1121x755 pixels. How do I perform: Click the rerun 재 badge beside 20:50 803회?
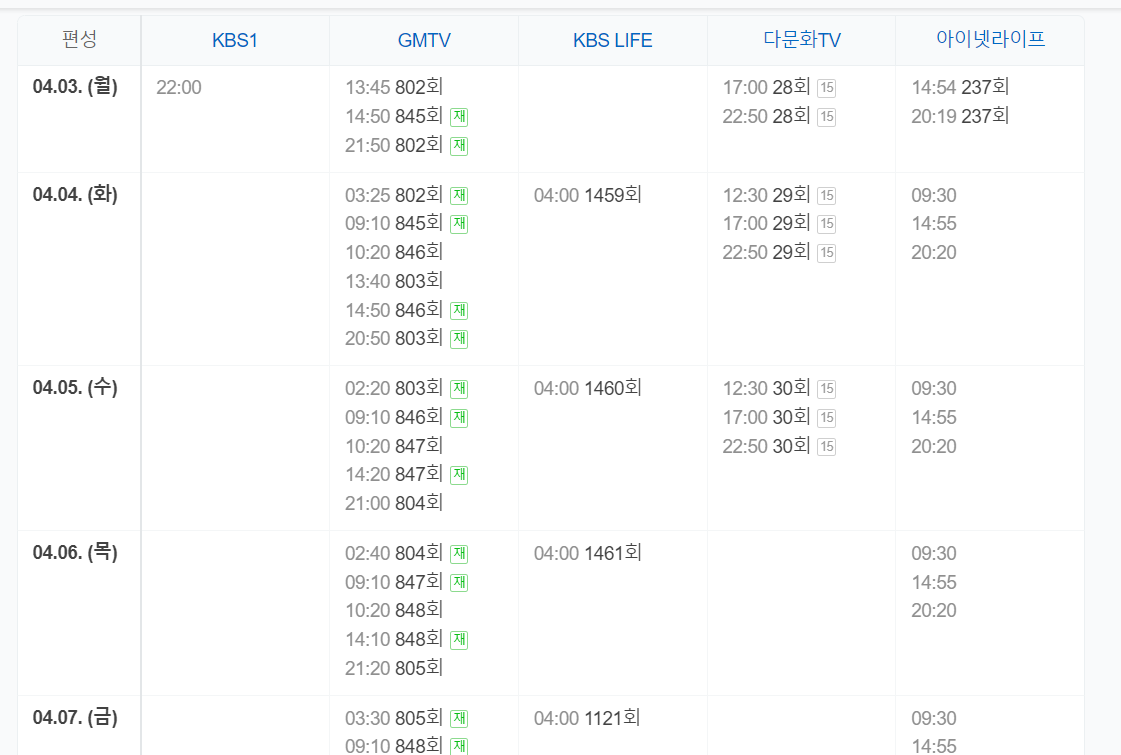pyautogui.click(x=459, y=339)
